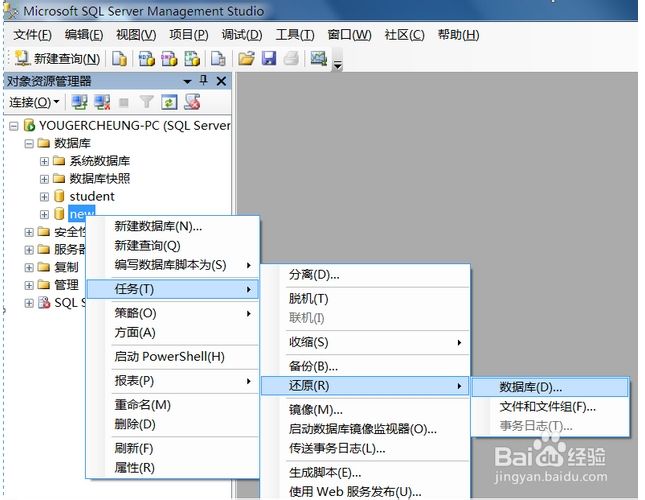Image resolution: width=645 pixels, height=500 pixels.
Task: Click the Activity Monitor toolbar icon
Action: [x=318, y=59]
